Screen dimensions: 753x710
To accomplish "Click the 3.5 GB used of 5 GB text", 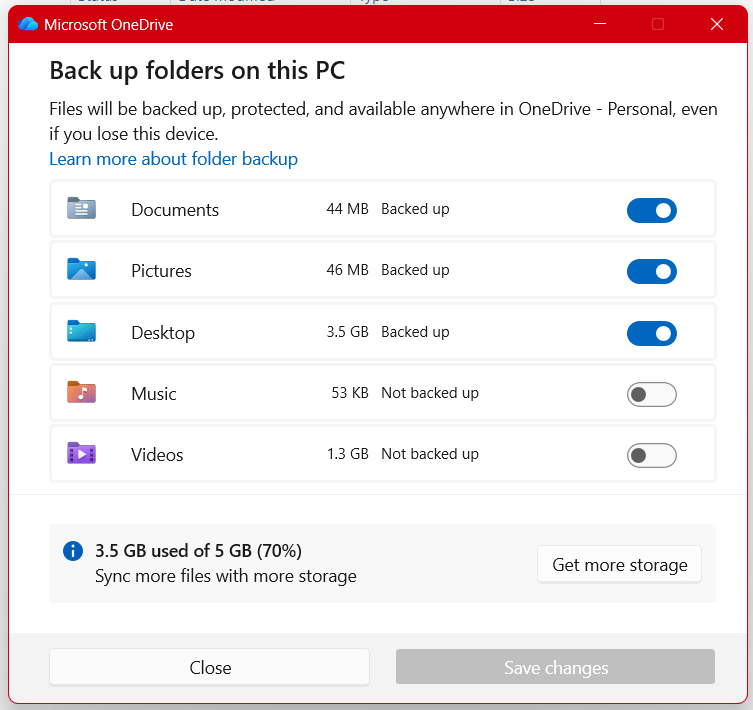I will (x=198, y=551).
